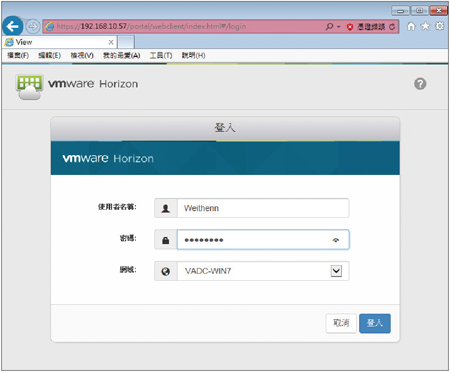Screen dimensions: 450x372
Task: Maximize the browser window
Action: [420, 11]
